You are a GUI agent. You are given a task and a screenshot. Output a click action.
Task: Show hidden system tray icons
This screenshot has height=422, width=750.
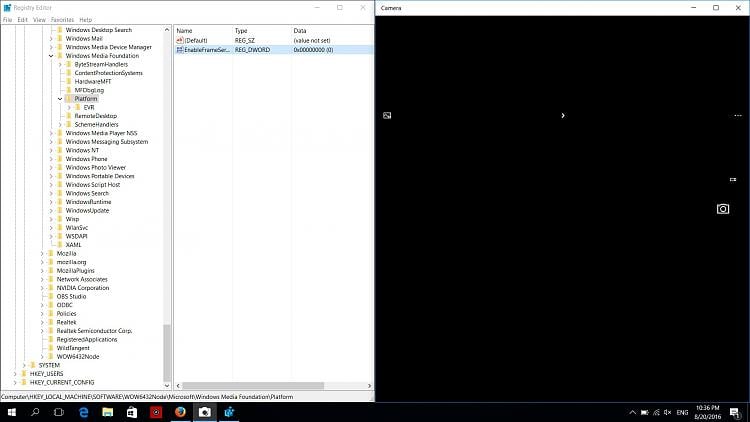click(x=632, y=412)
